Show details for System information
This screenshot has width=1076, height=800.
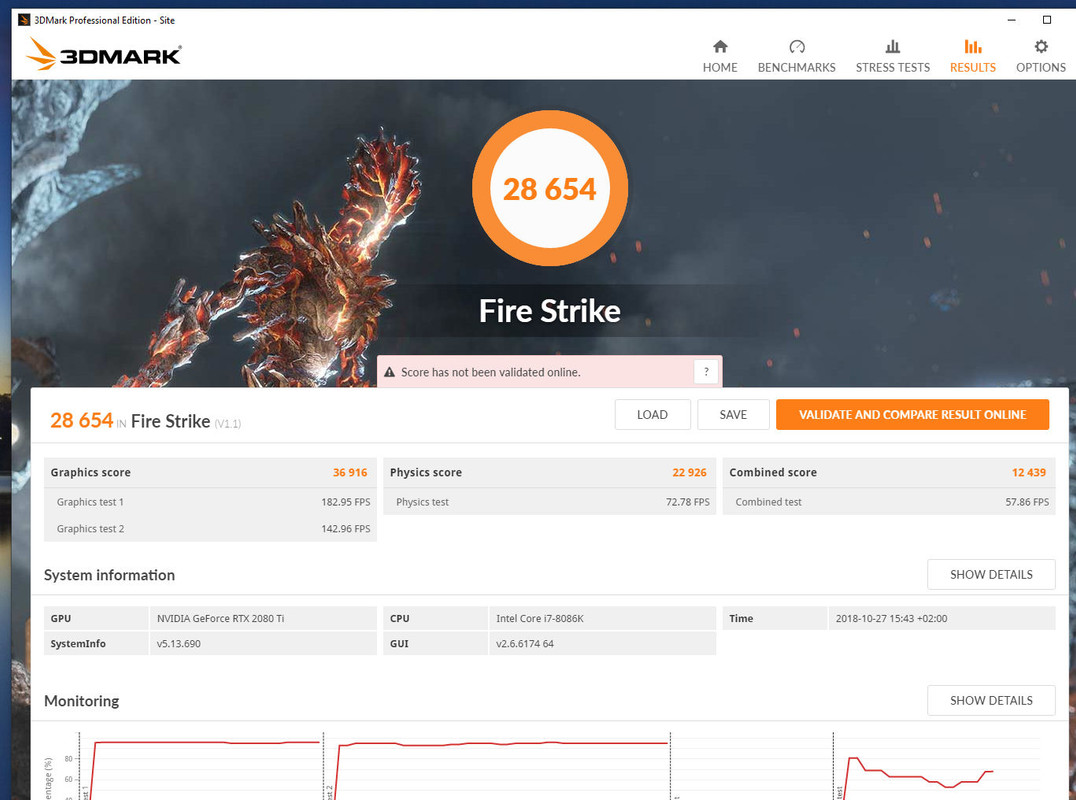click(x=991, y=574)
